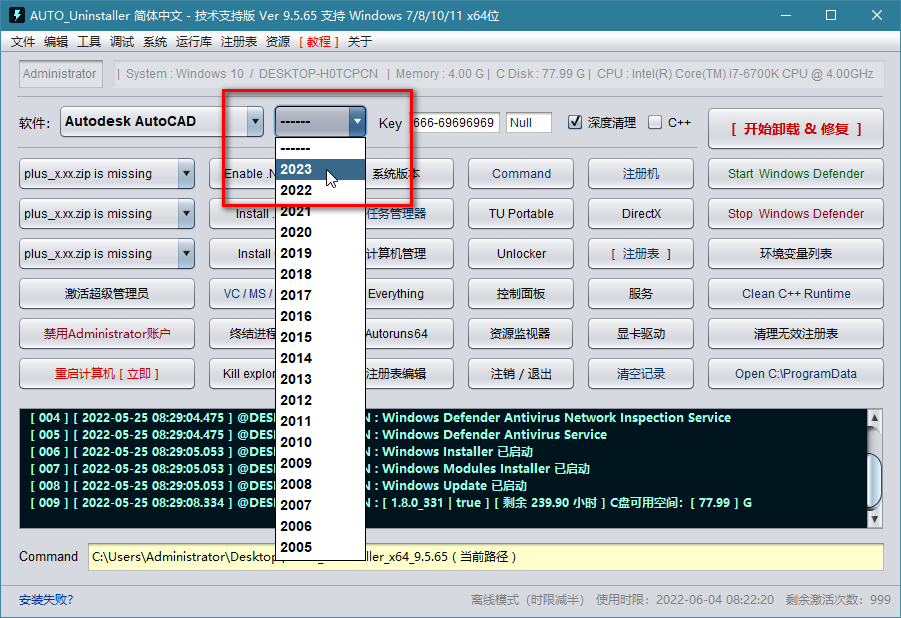Click 禁用Administrator账户 button
The height and width of the screenshot is (618, 901).
(107, 333)
